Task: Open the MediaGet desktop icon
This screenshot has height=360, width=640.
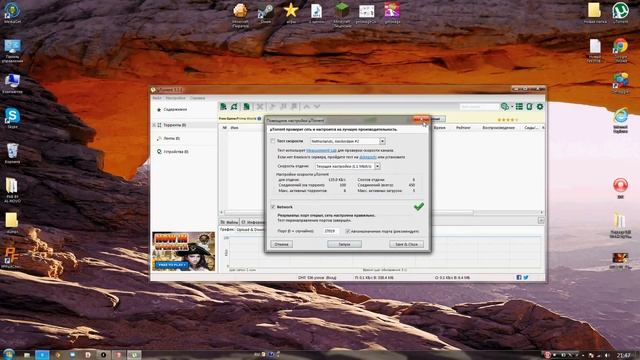Action: [12, 12]
